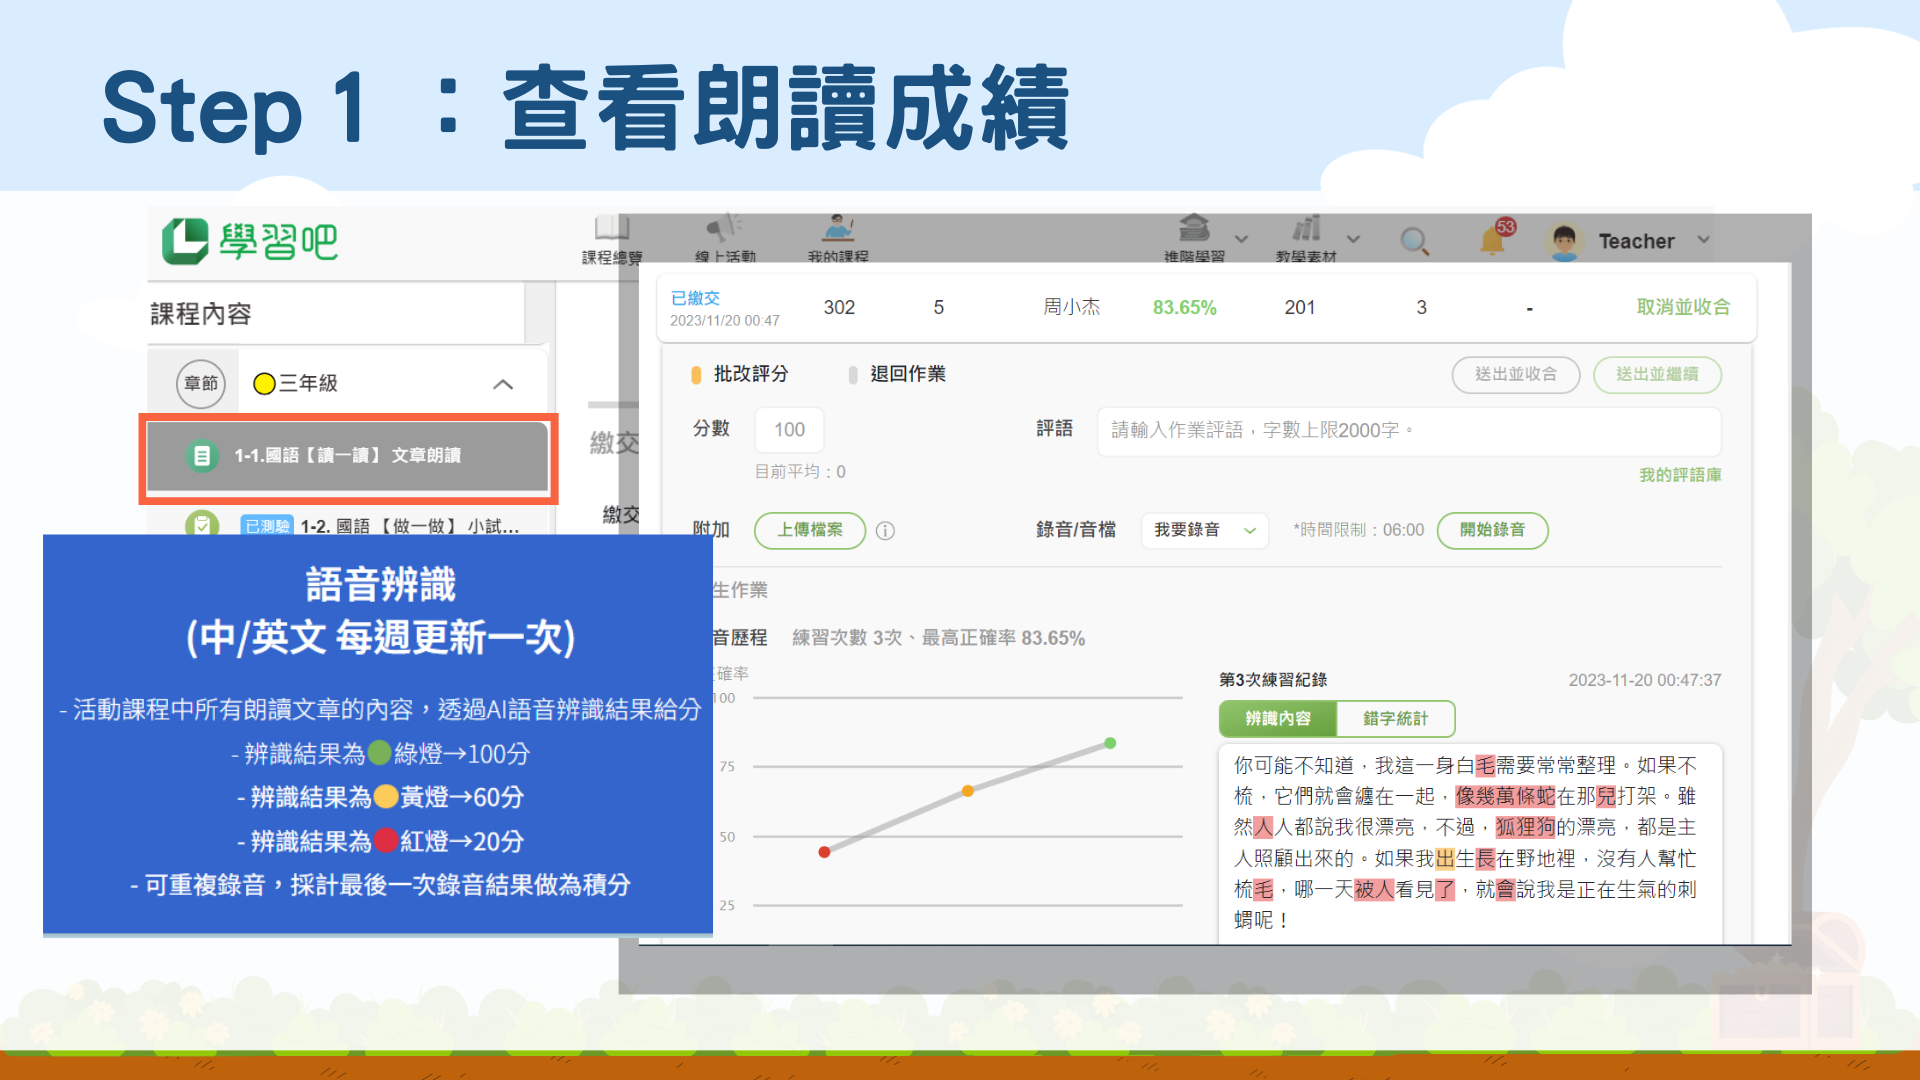
Task: Expand 進階學習 dropdown arrow
Action: tap(1242, 239)
